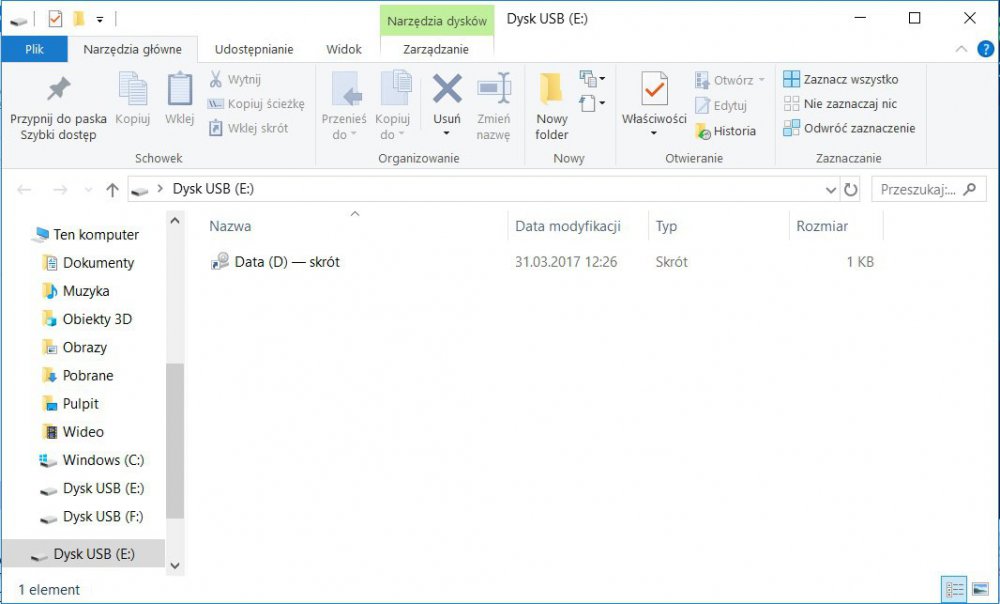Collapse the ribbon with the chevron arrow
The image size is (1000, 604).
pyautogui.click(x=961, y=49)
